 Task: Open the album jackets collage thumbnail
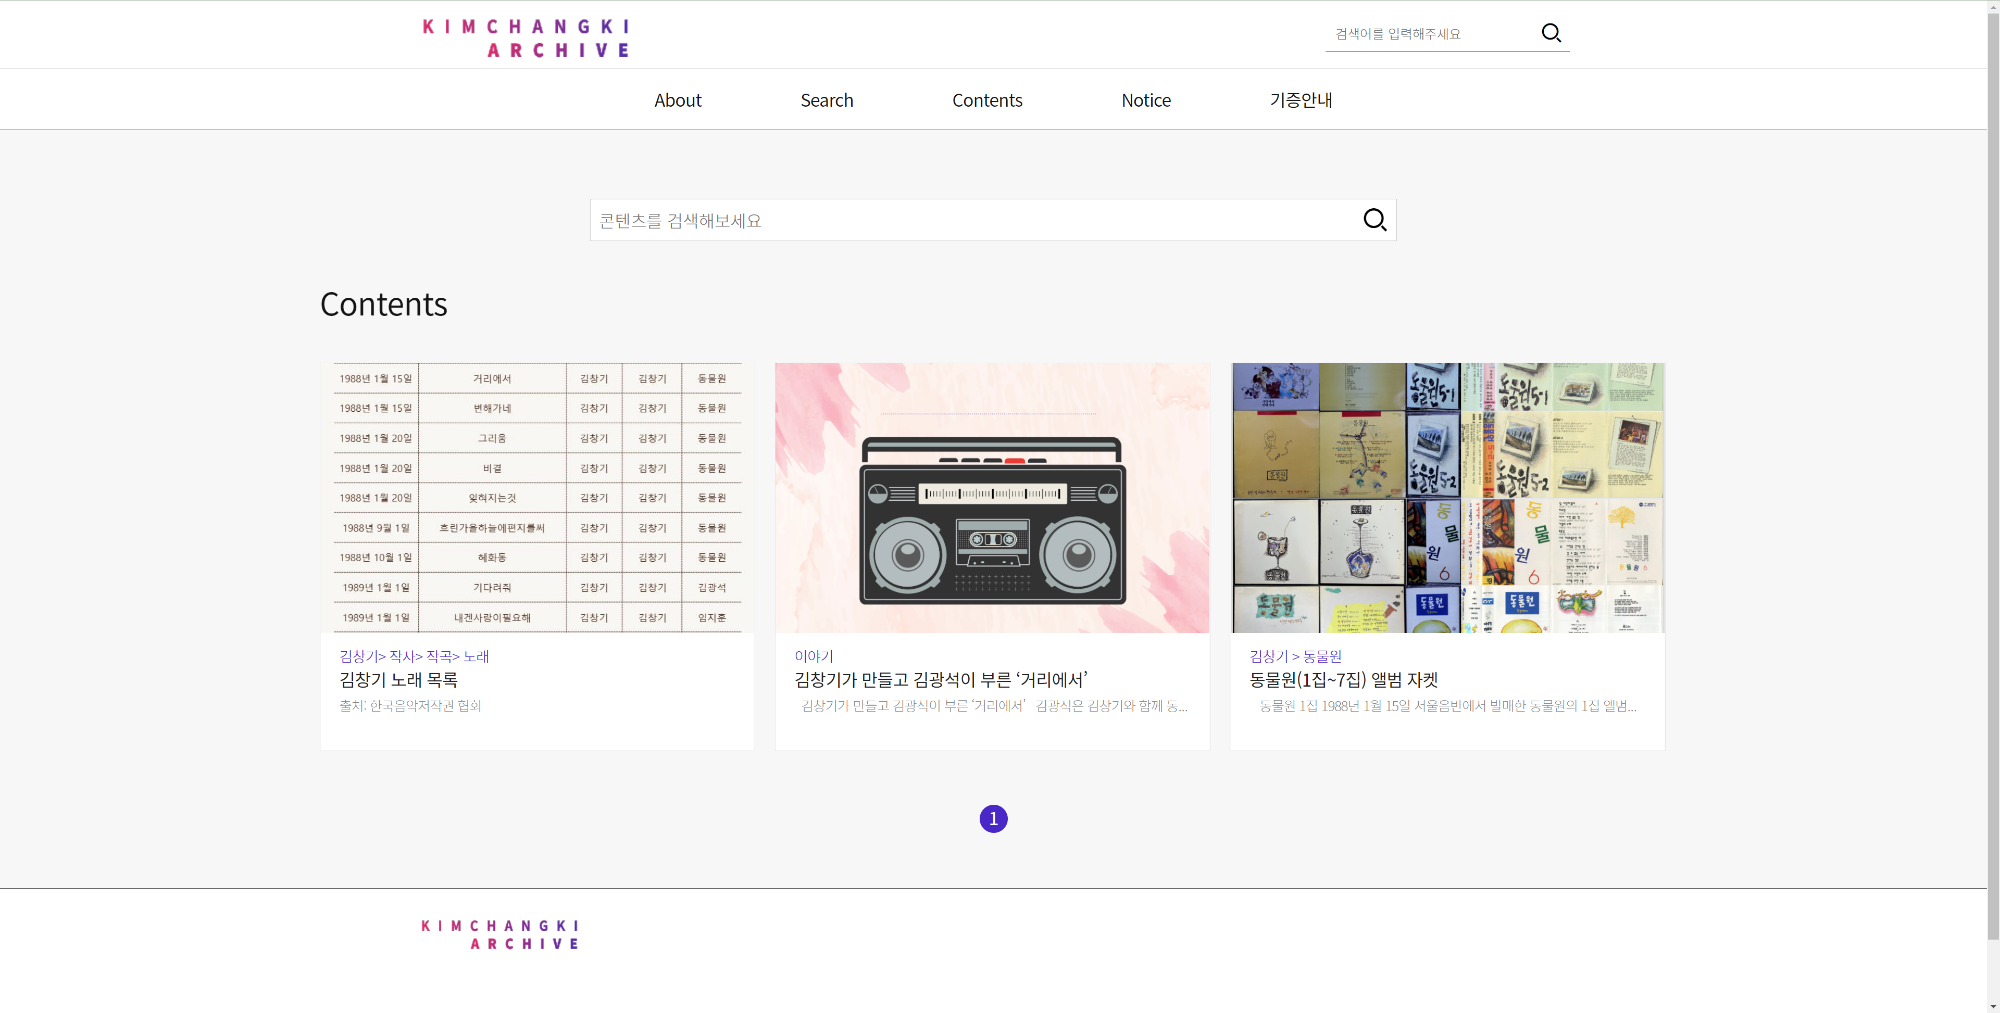coord(1447,497)
